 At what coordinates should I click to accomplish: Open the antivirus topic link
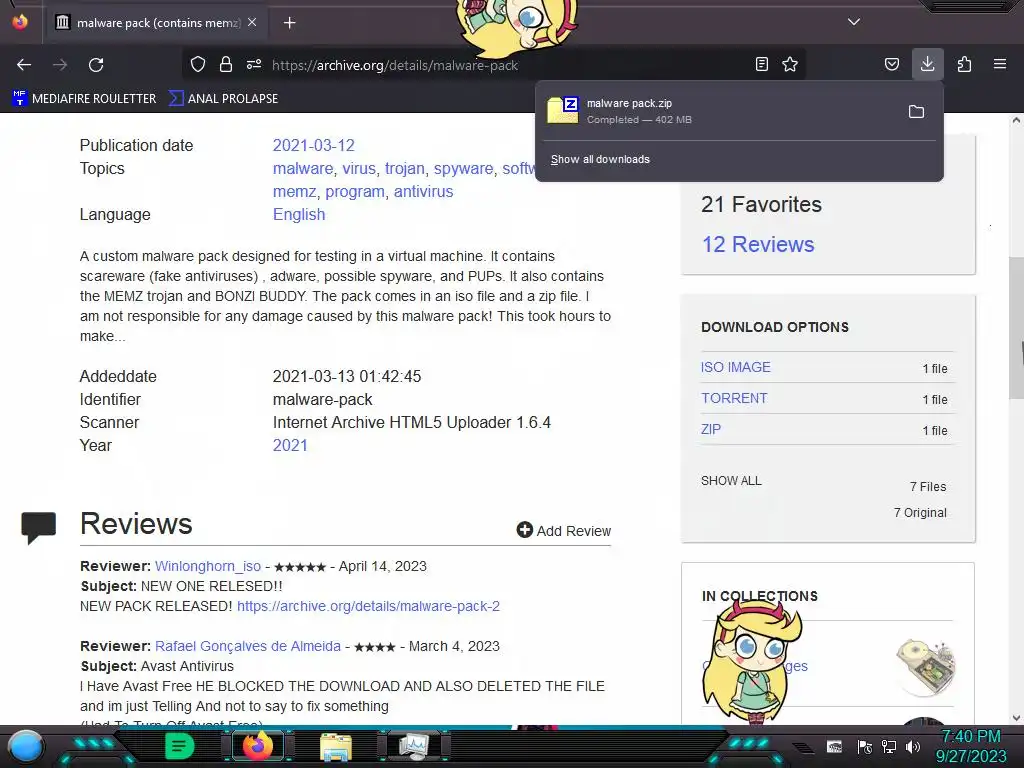click(x=423, y=191)
